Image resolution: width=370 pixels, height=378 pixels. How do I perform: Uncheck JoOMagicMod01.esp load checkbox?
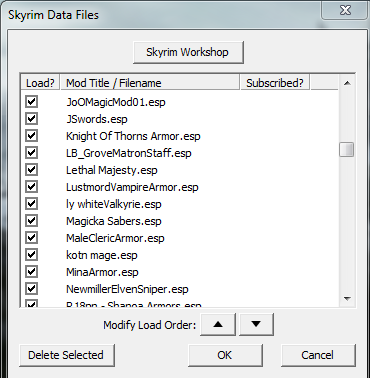[x=31, y=102]
